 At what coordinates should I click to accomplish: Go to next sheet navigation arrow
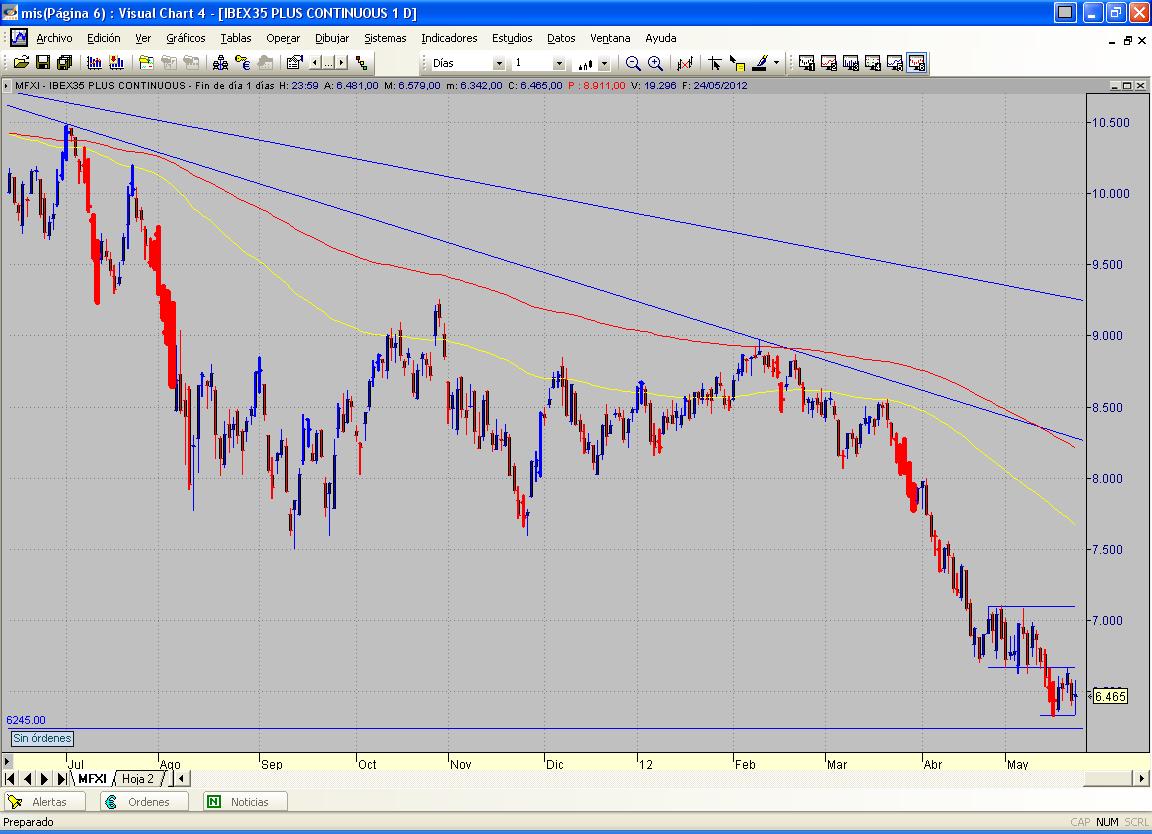coord(44,778)
